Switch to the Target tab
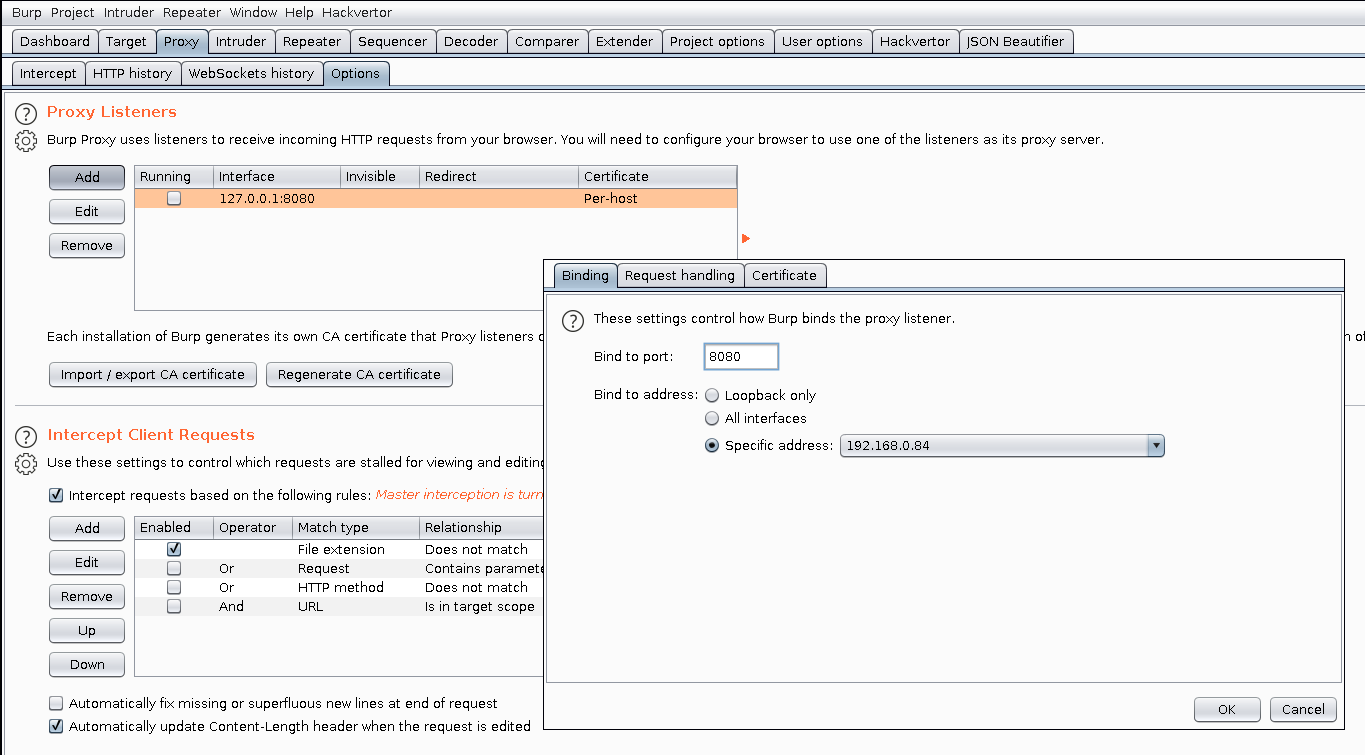 pyautogui.click(x=126, y=41)
